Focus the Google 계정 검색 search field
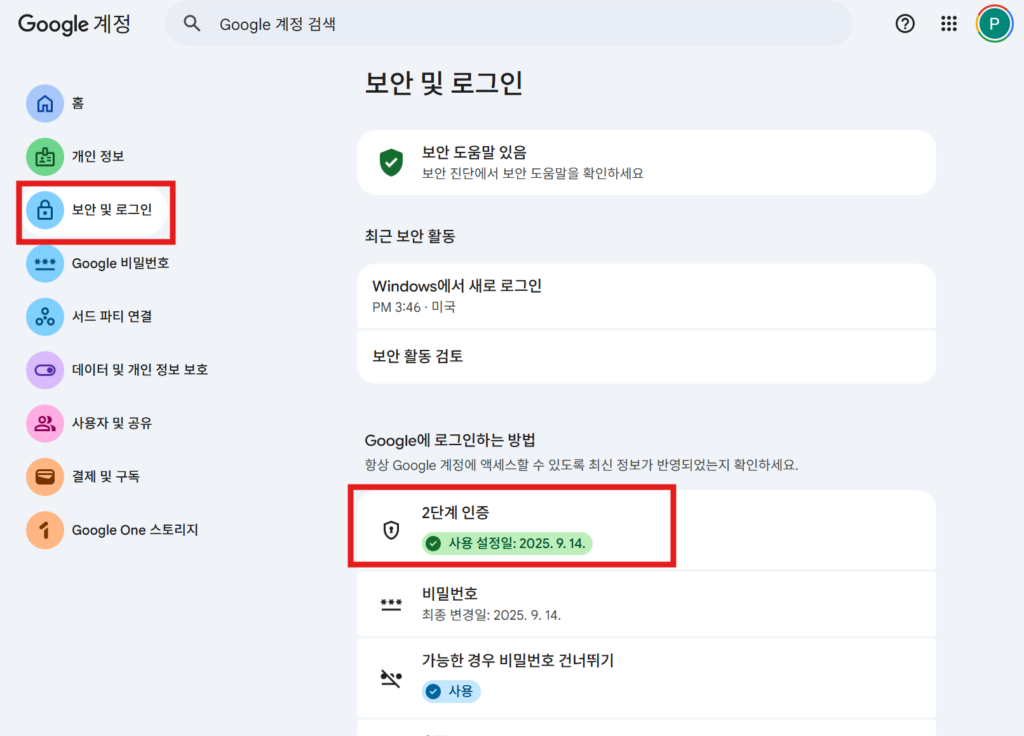The image size is (1024, 736). pos(520,24)
